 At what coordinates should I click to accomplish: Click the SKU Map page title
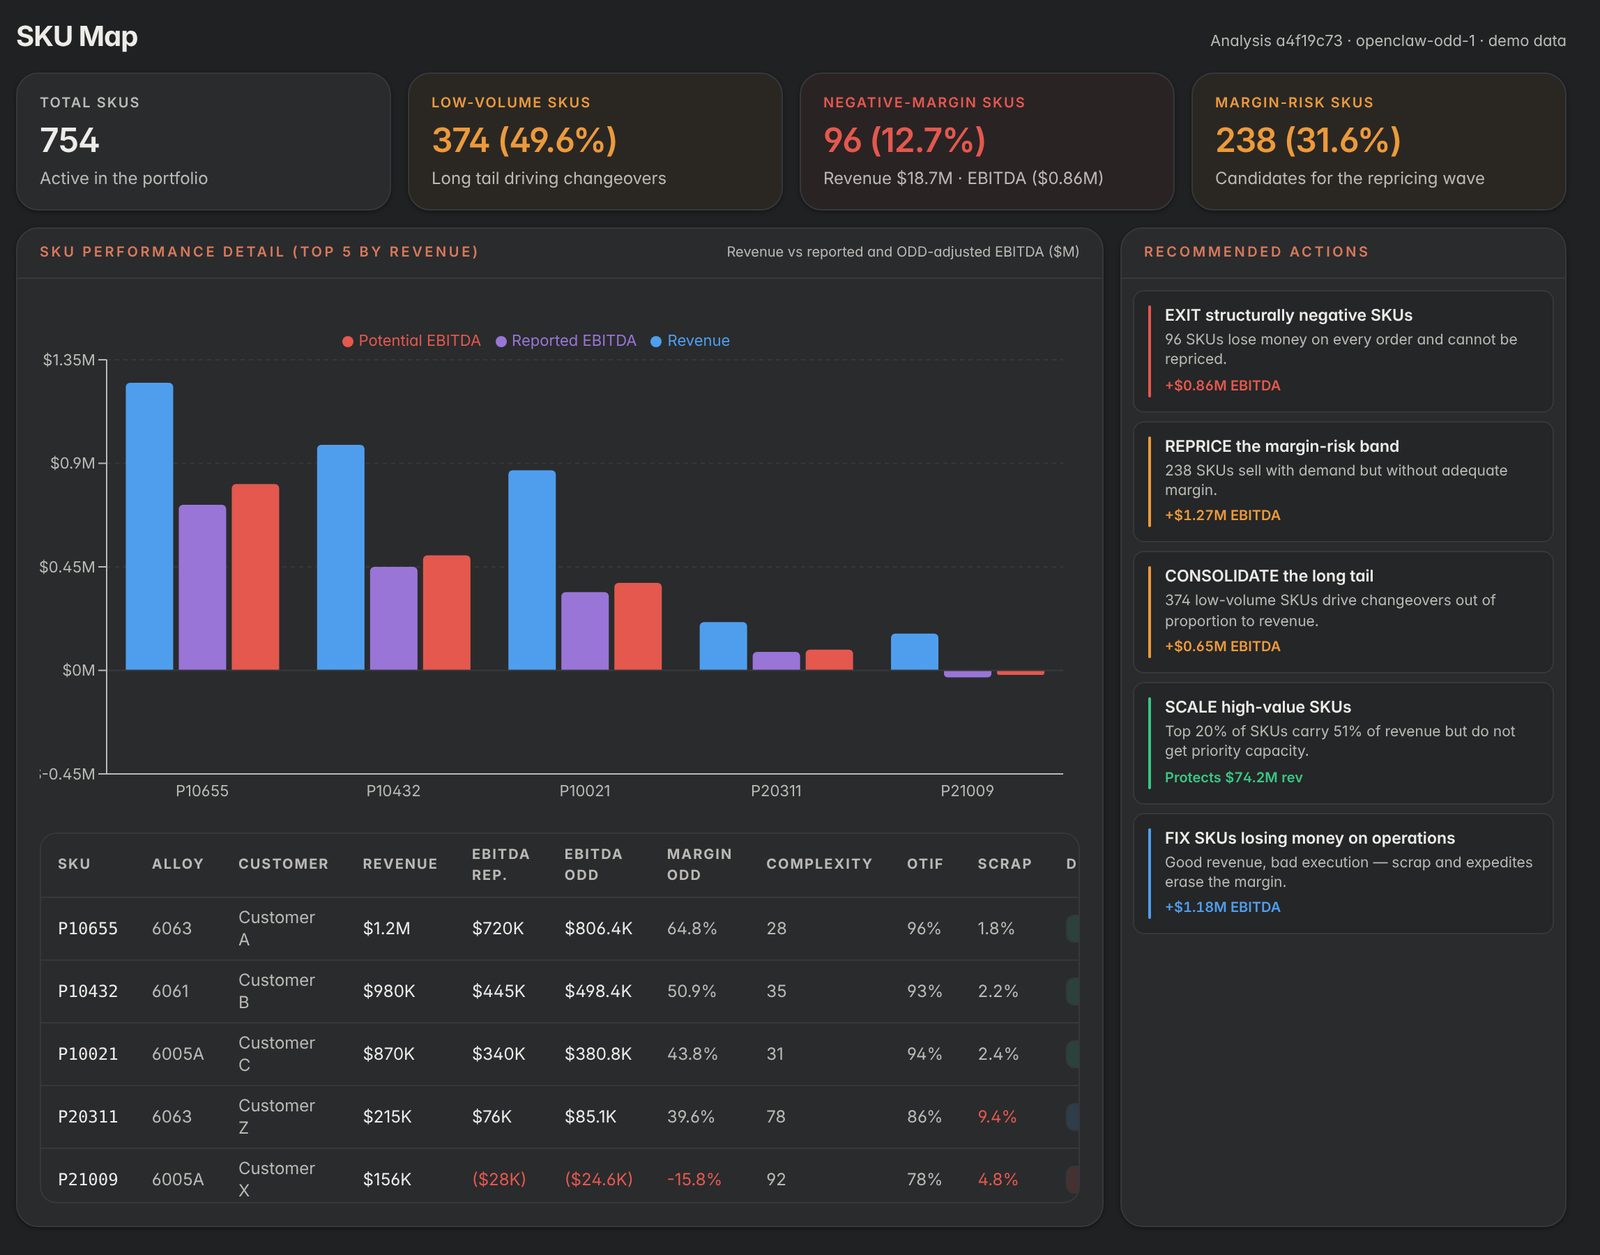coord(77,37)
